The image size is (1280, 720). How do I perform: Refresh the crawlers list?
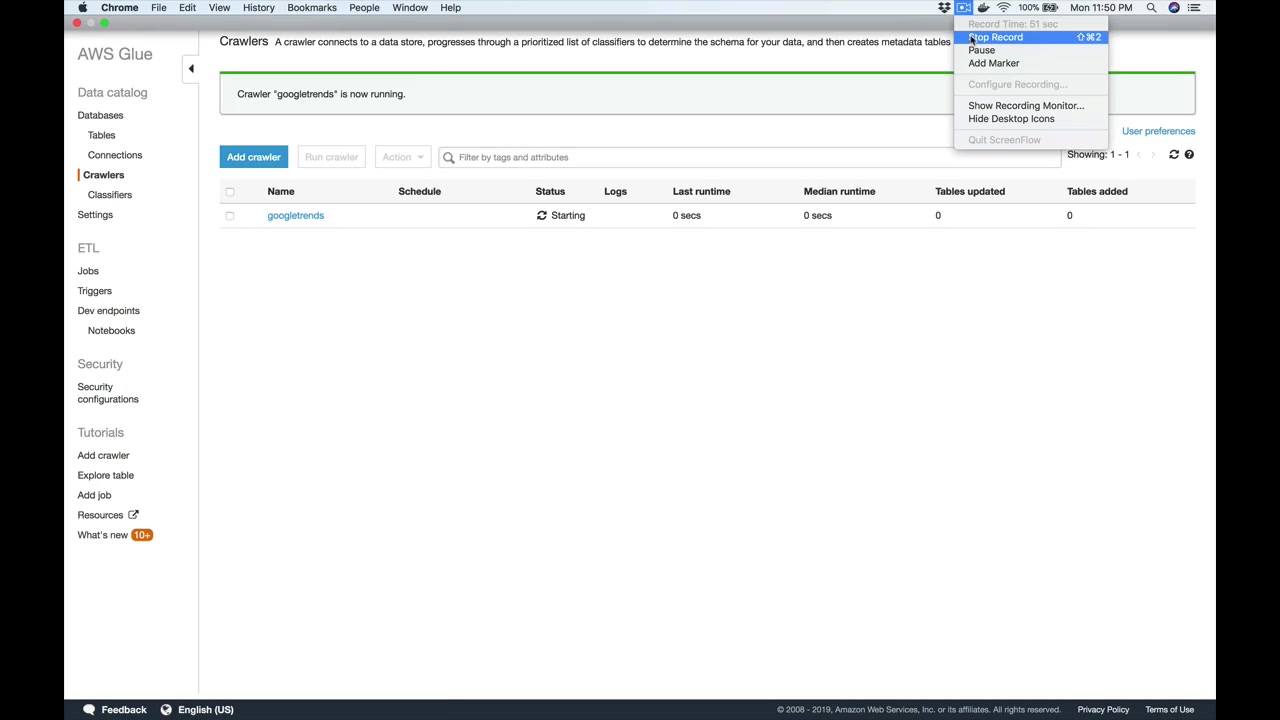point(1174,155)
